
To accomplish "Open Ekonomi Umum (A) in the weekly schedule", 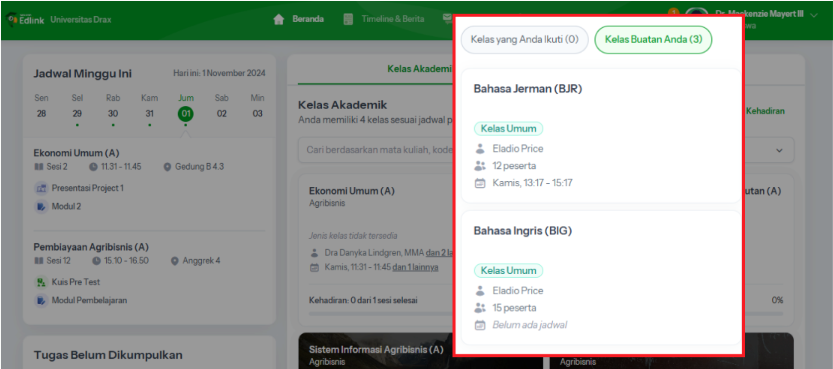I will pos(76,153).
